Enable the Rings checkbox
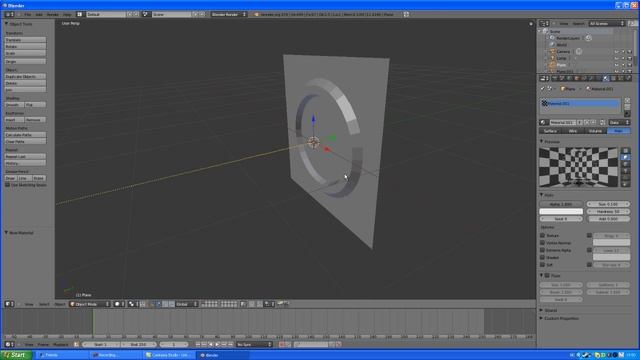 (589, 236)
